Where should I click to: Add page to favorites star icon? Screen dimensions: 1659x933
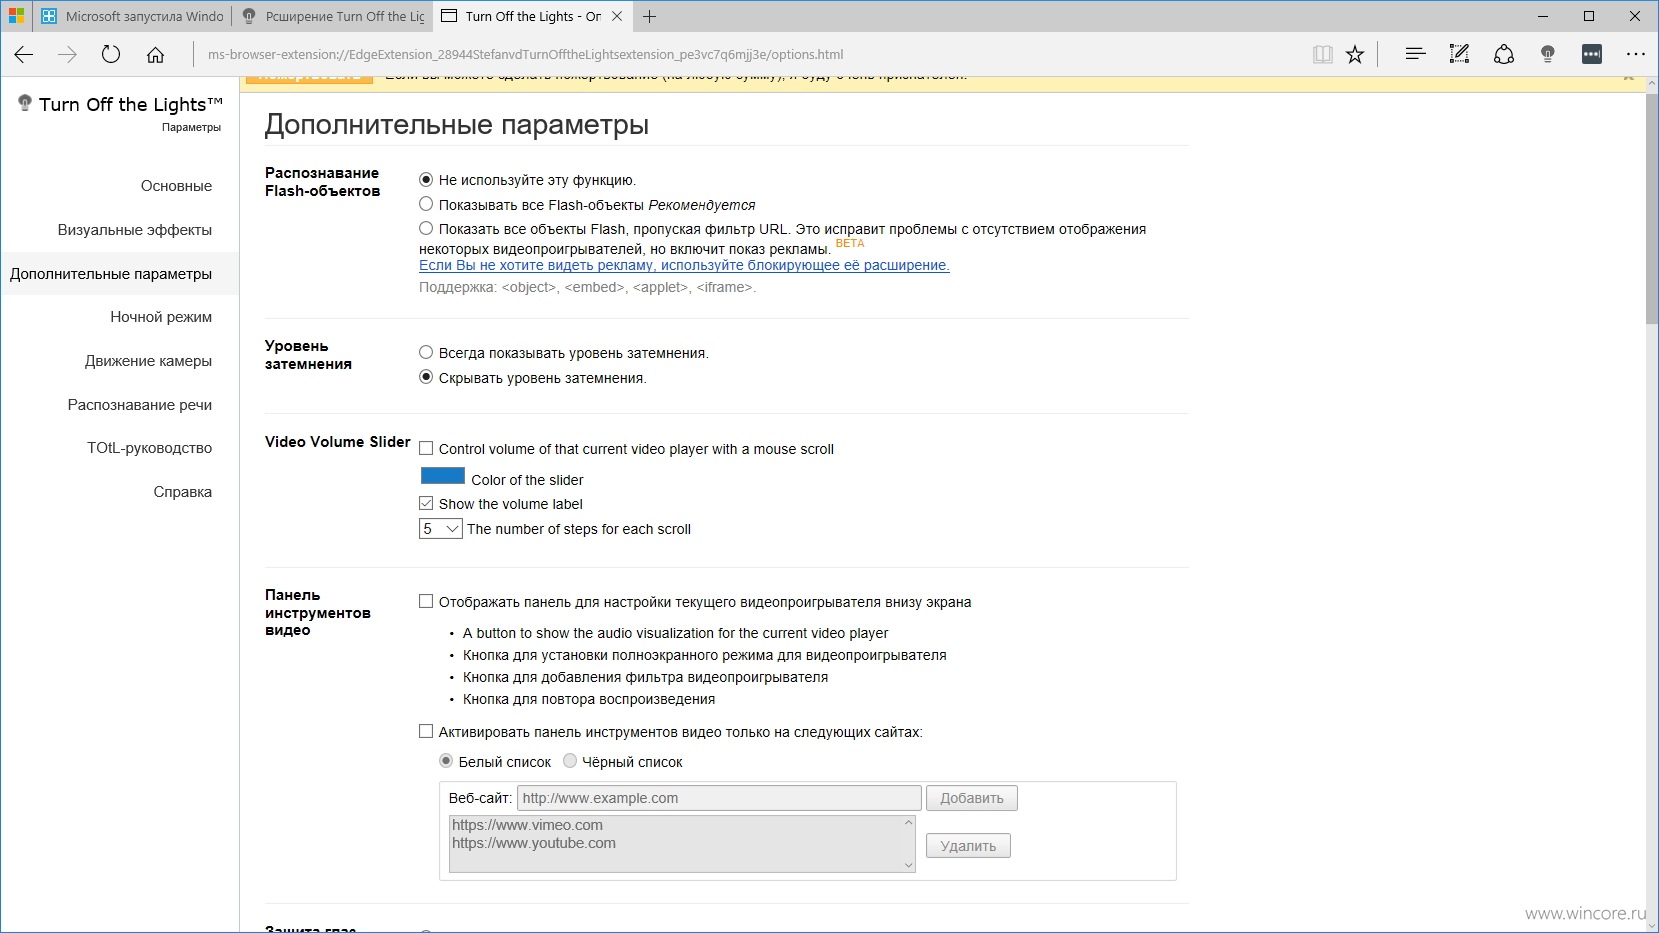coord(1355,55)
